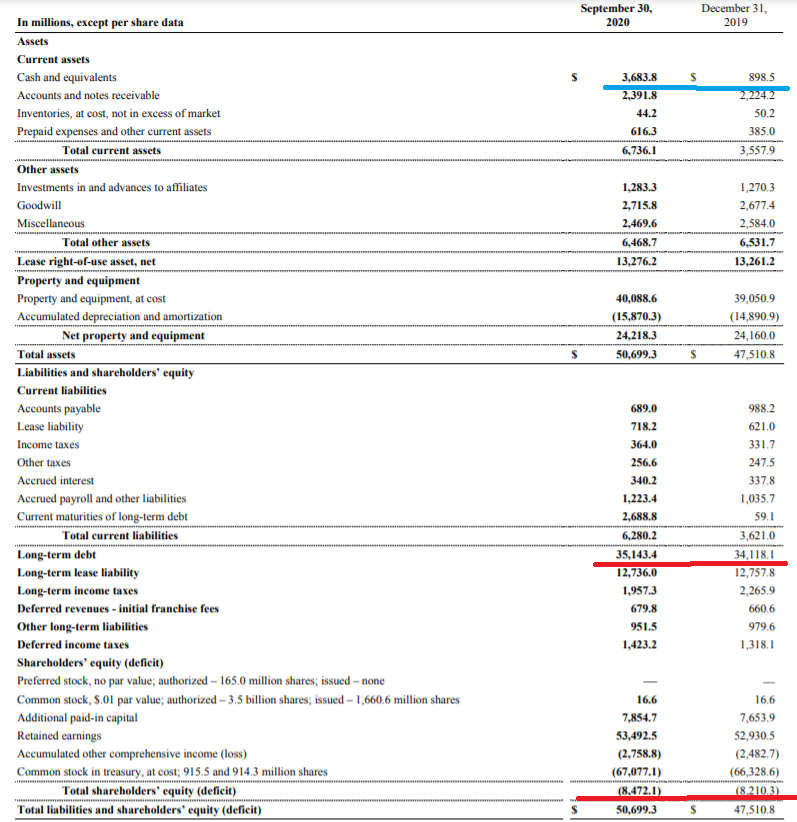Click the 53,492.5 retained earnings value
797x822 pixels.
click(637, 736)
